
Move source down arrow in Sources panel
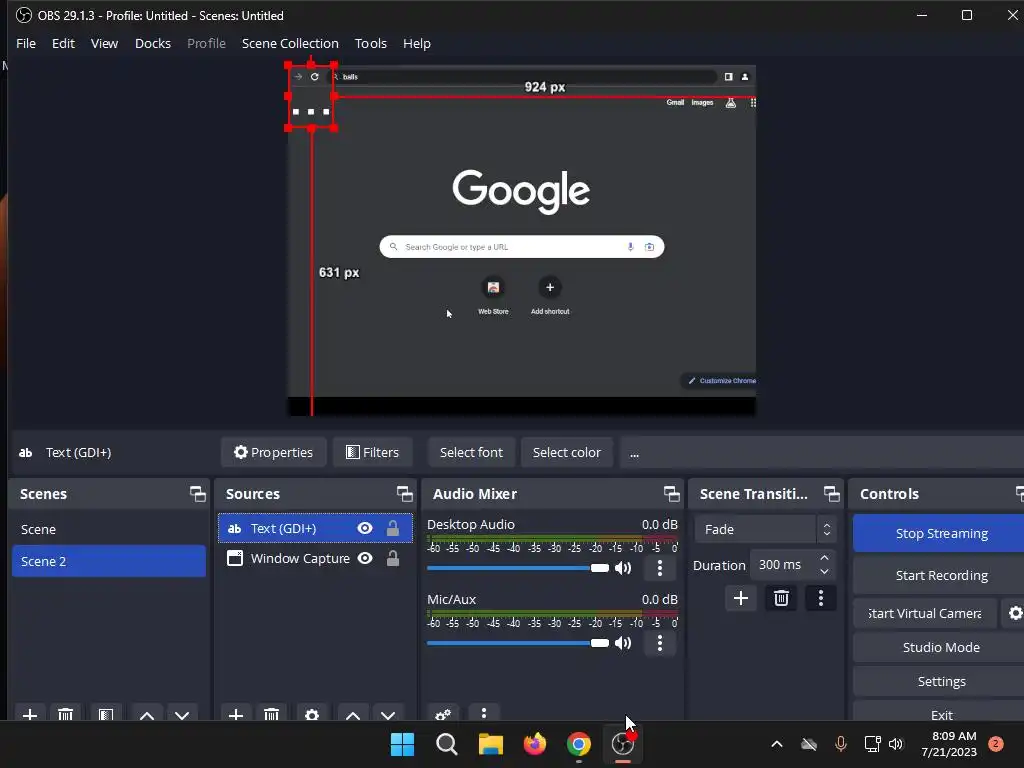[388, 714]
